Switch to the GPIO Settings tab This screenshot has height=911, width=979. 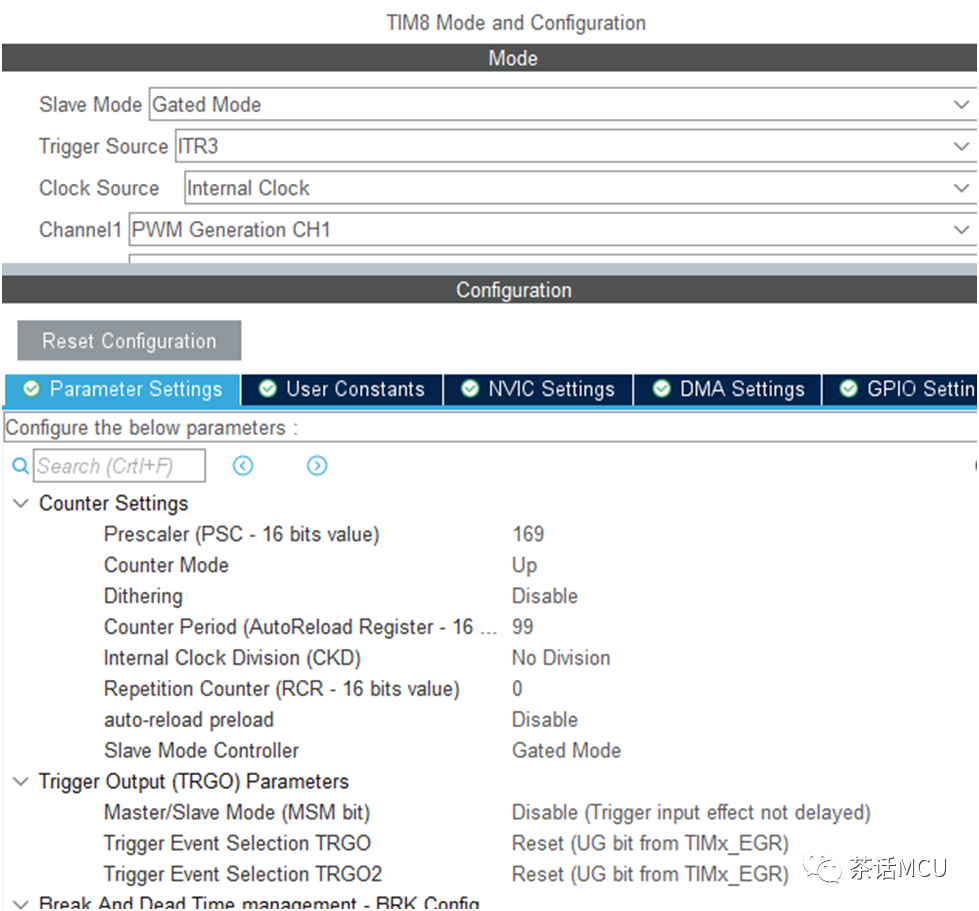pyautogui.click(x=900, y=390)
